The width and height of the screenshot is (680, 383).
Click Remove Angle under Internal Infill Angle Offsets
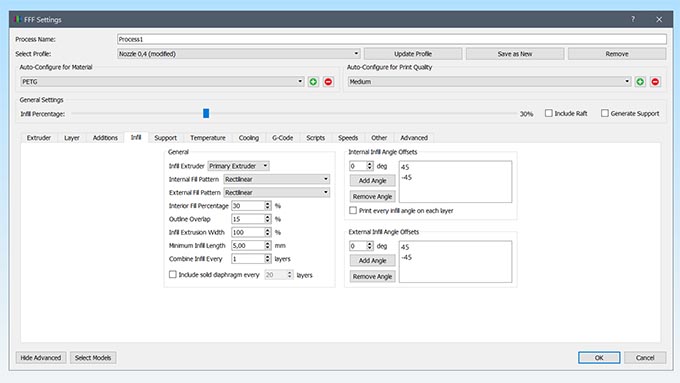(372, 196)
